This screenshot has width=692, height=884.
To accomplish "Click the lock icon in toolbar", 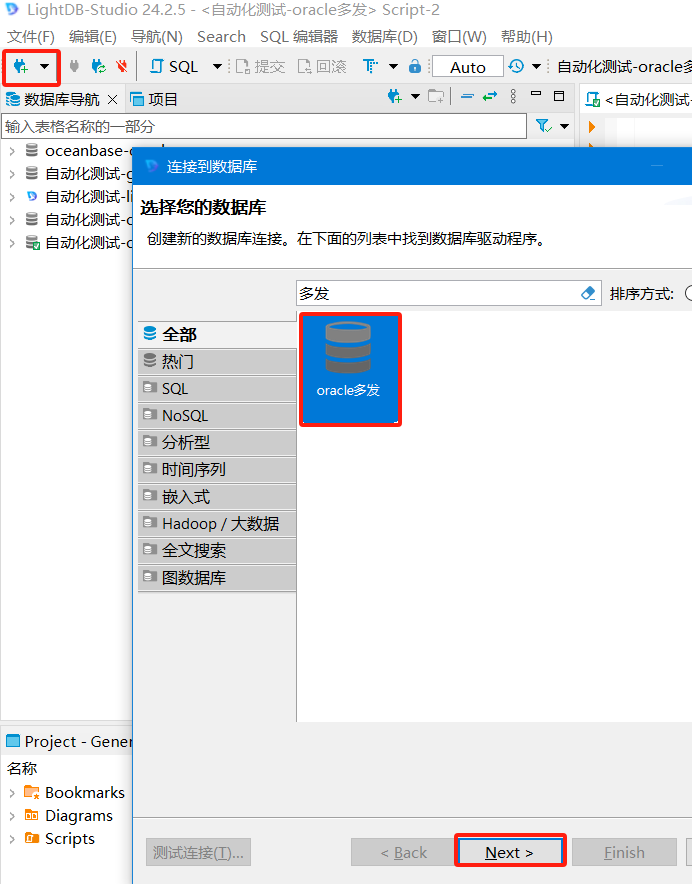I will pos(415,67).
